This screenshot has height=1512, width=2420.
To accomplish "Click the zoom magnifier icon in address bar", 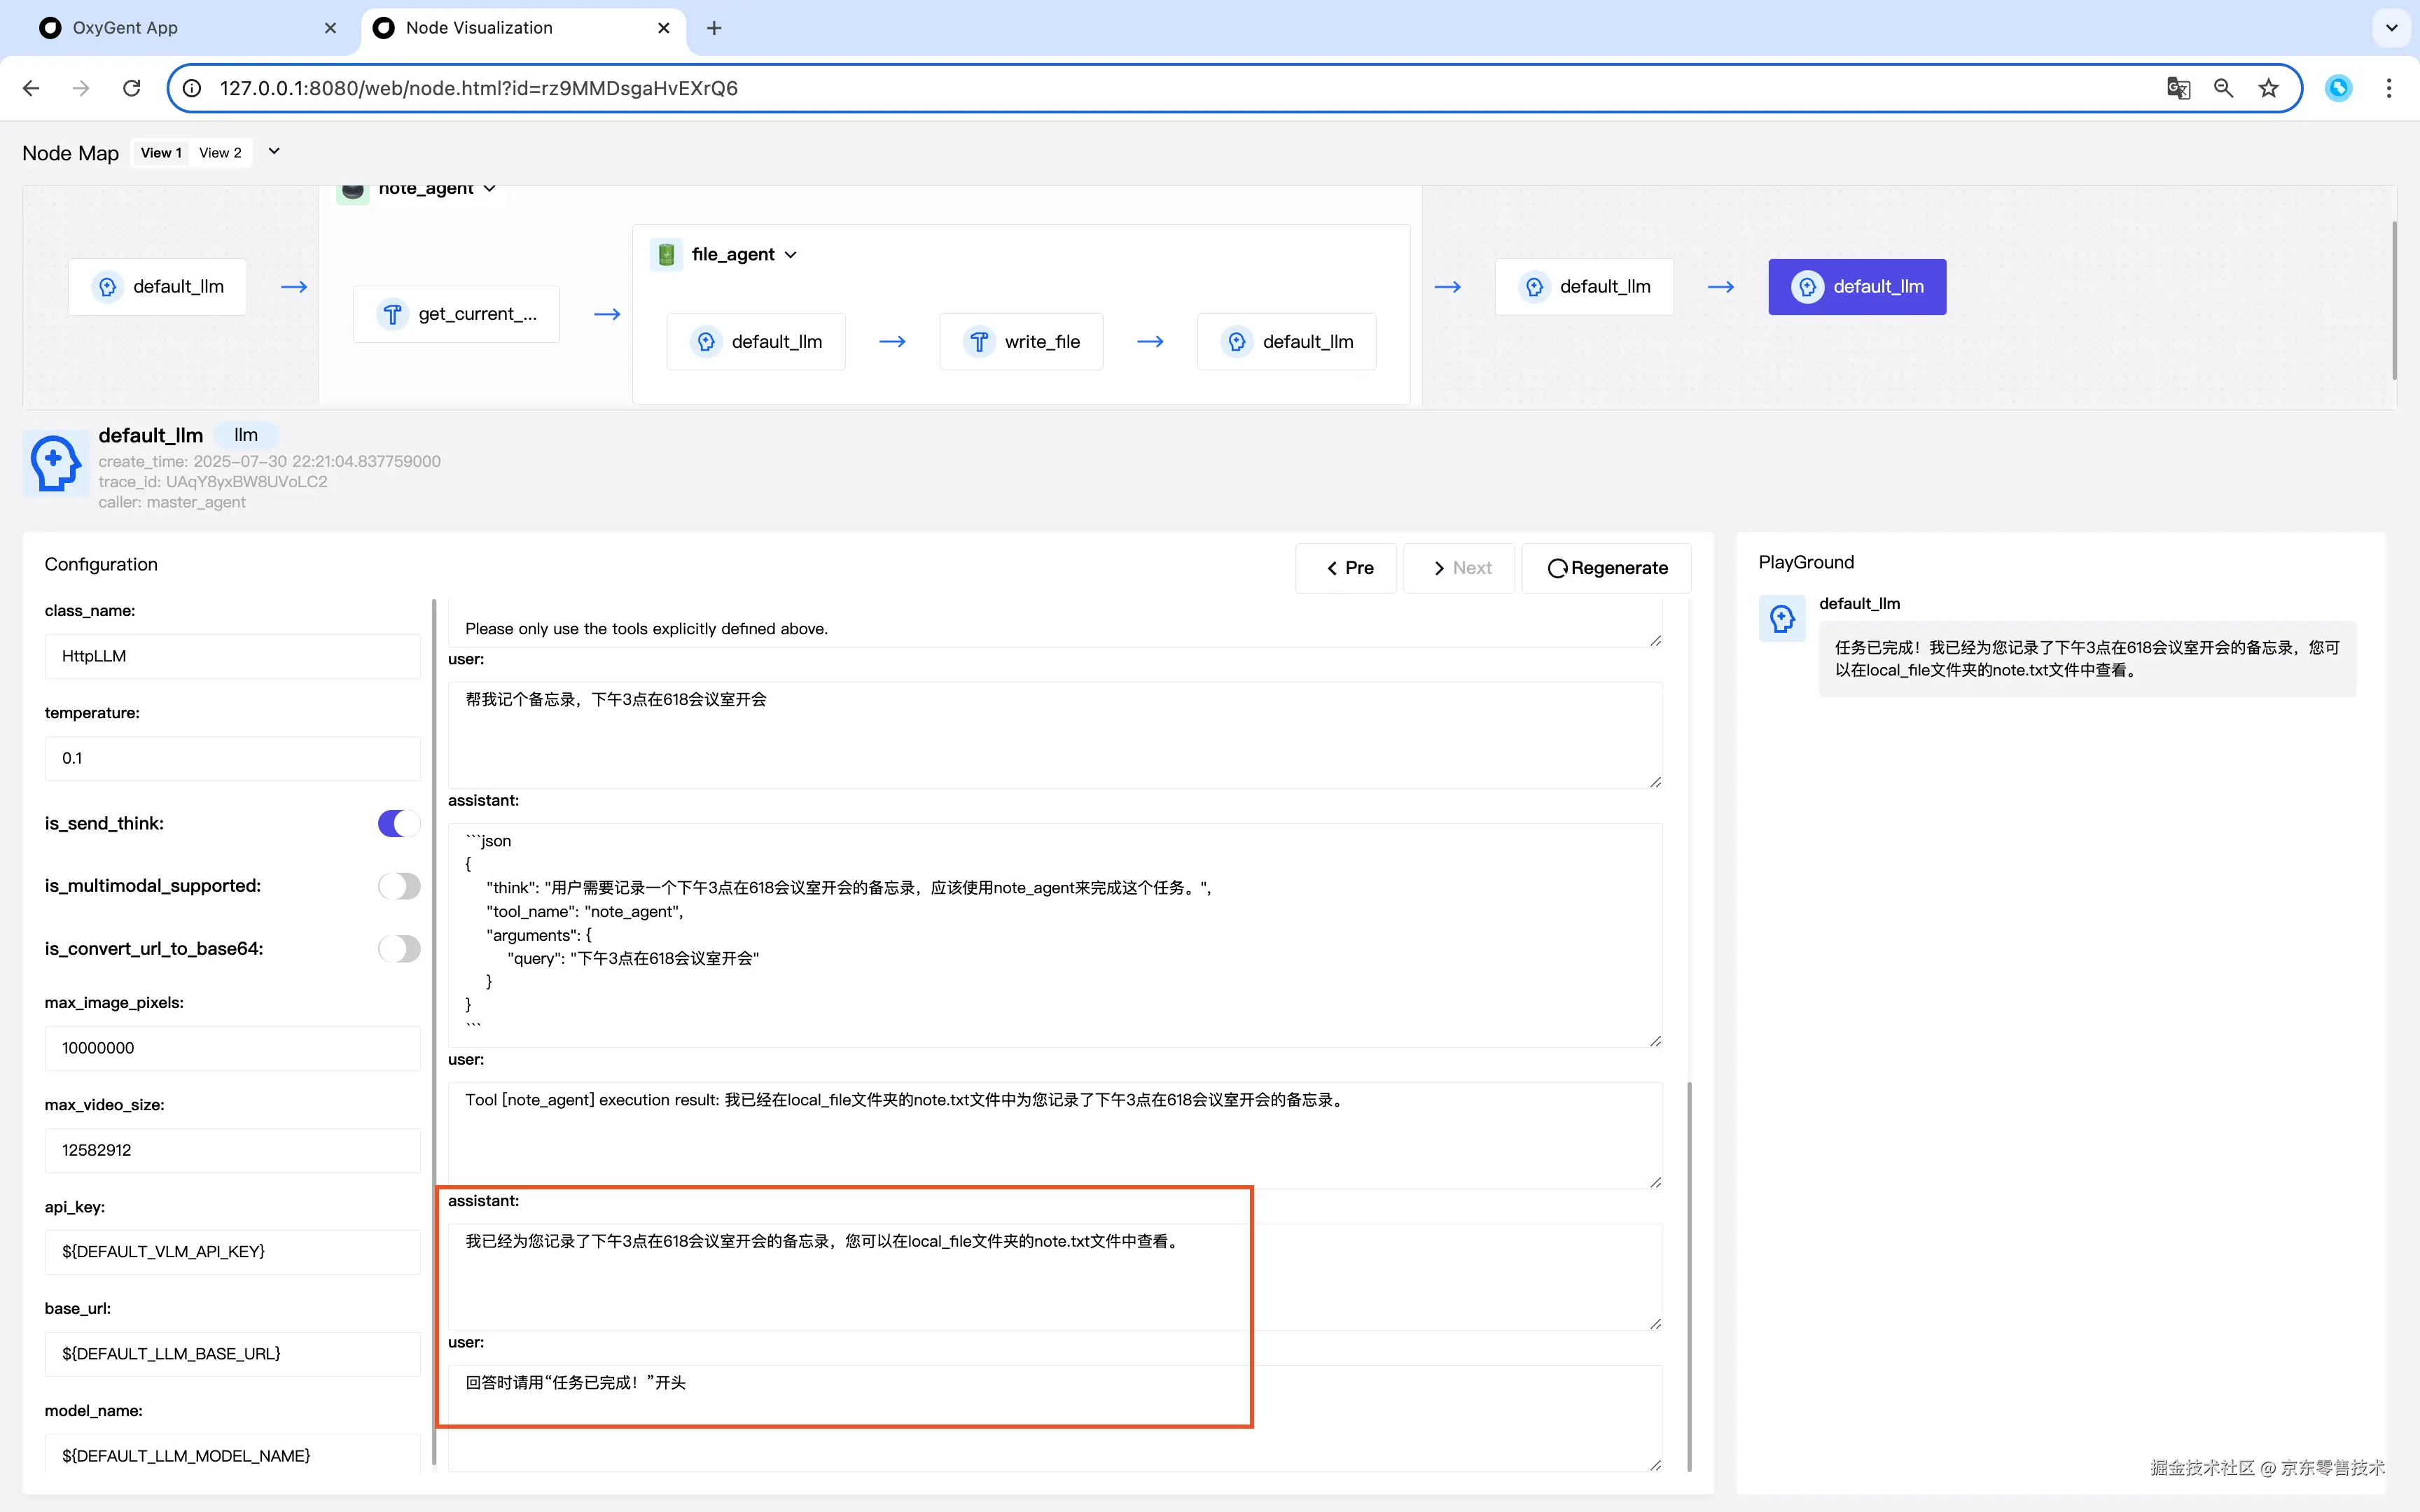I will (x=2223, y=88).
